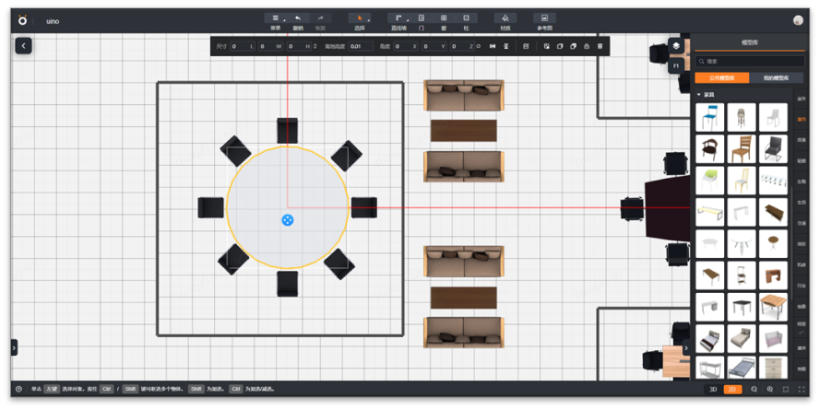Collapse the furniture category section

[700, 94]
